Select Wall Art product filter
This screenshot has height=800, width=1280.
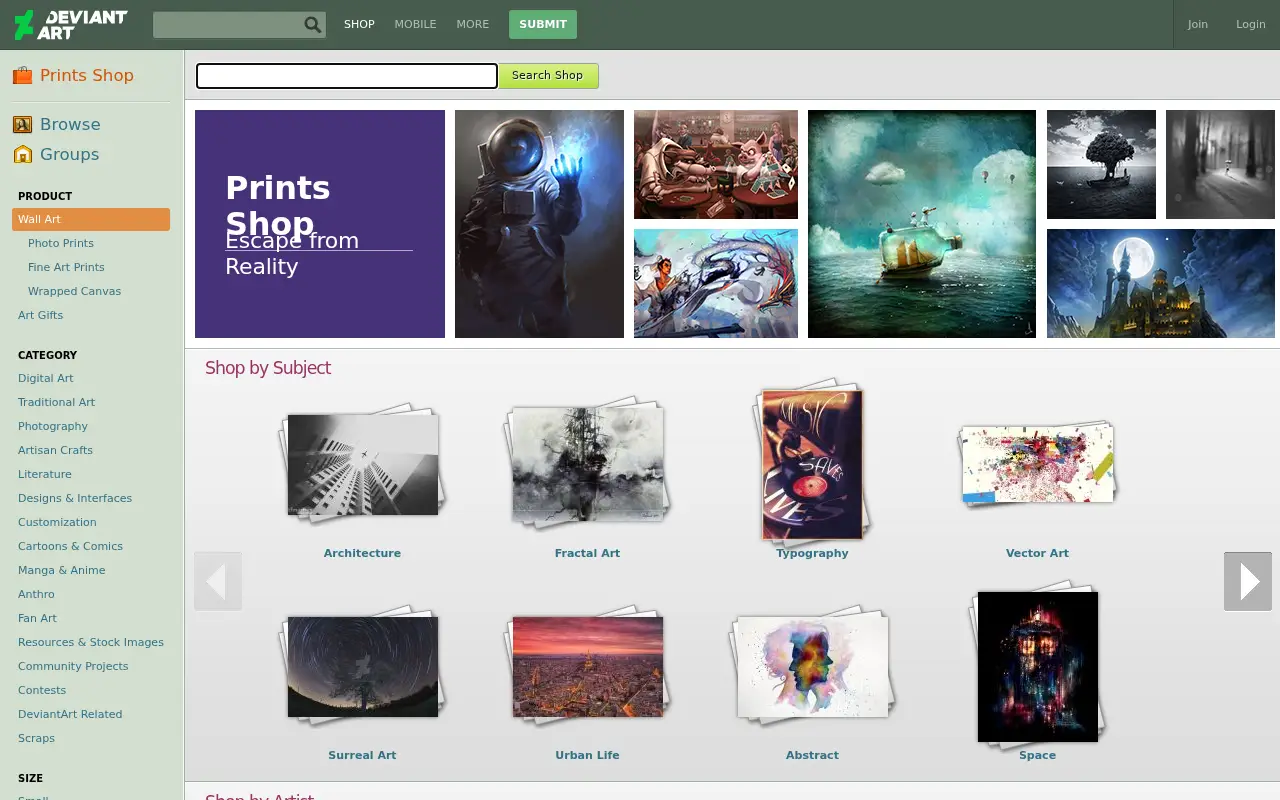[x=91, y=219]
